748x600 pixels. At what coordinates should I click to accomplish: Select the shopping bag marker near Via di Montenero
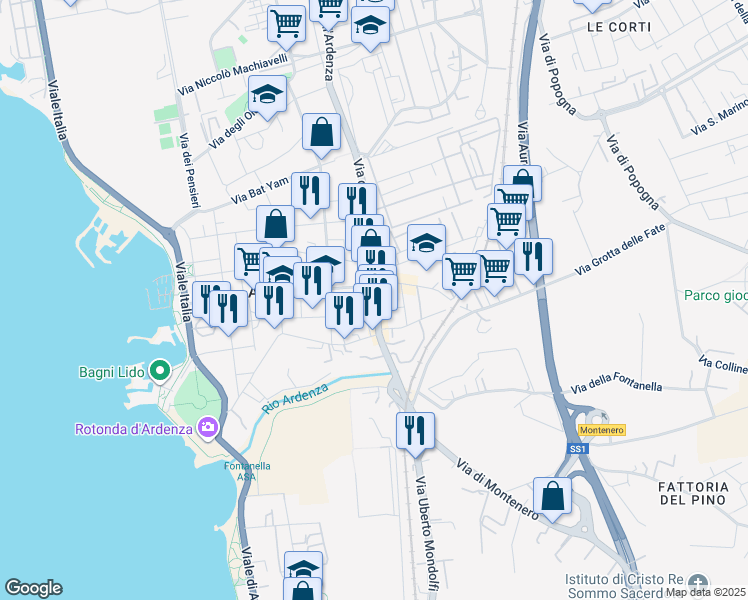[x=552, y=497]
